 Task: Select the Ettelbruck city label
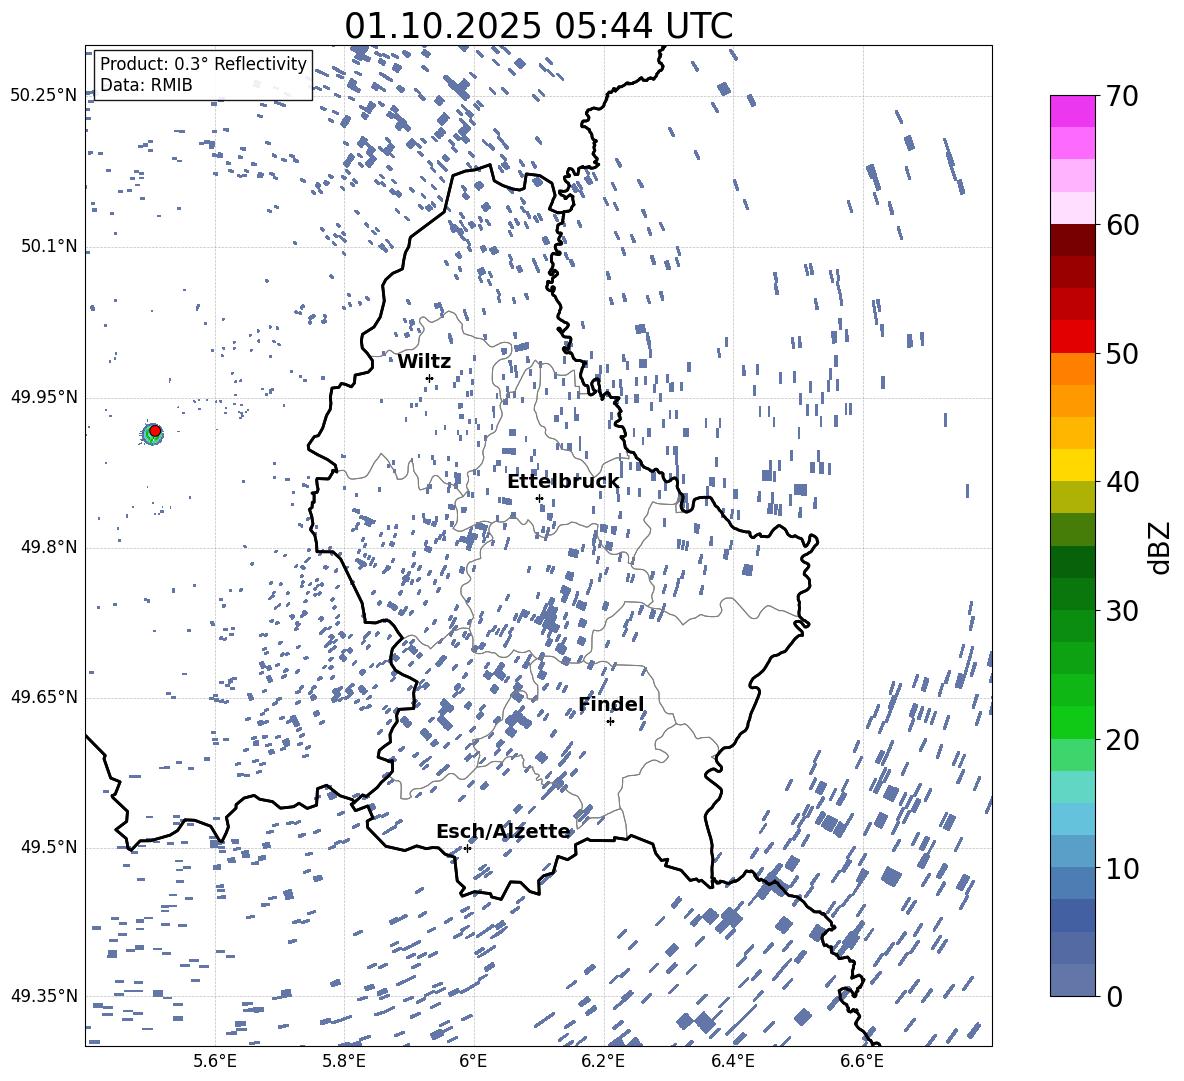pos(563,482)
